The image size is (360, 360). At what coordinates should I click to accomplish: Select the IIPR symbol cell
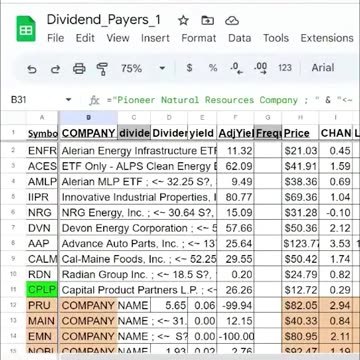[x=42, y=197]
